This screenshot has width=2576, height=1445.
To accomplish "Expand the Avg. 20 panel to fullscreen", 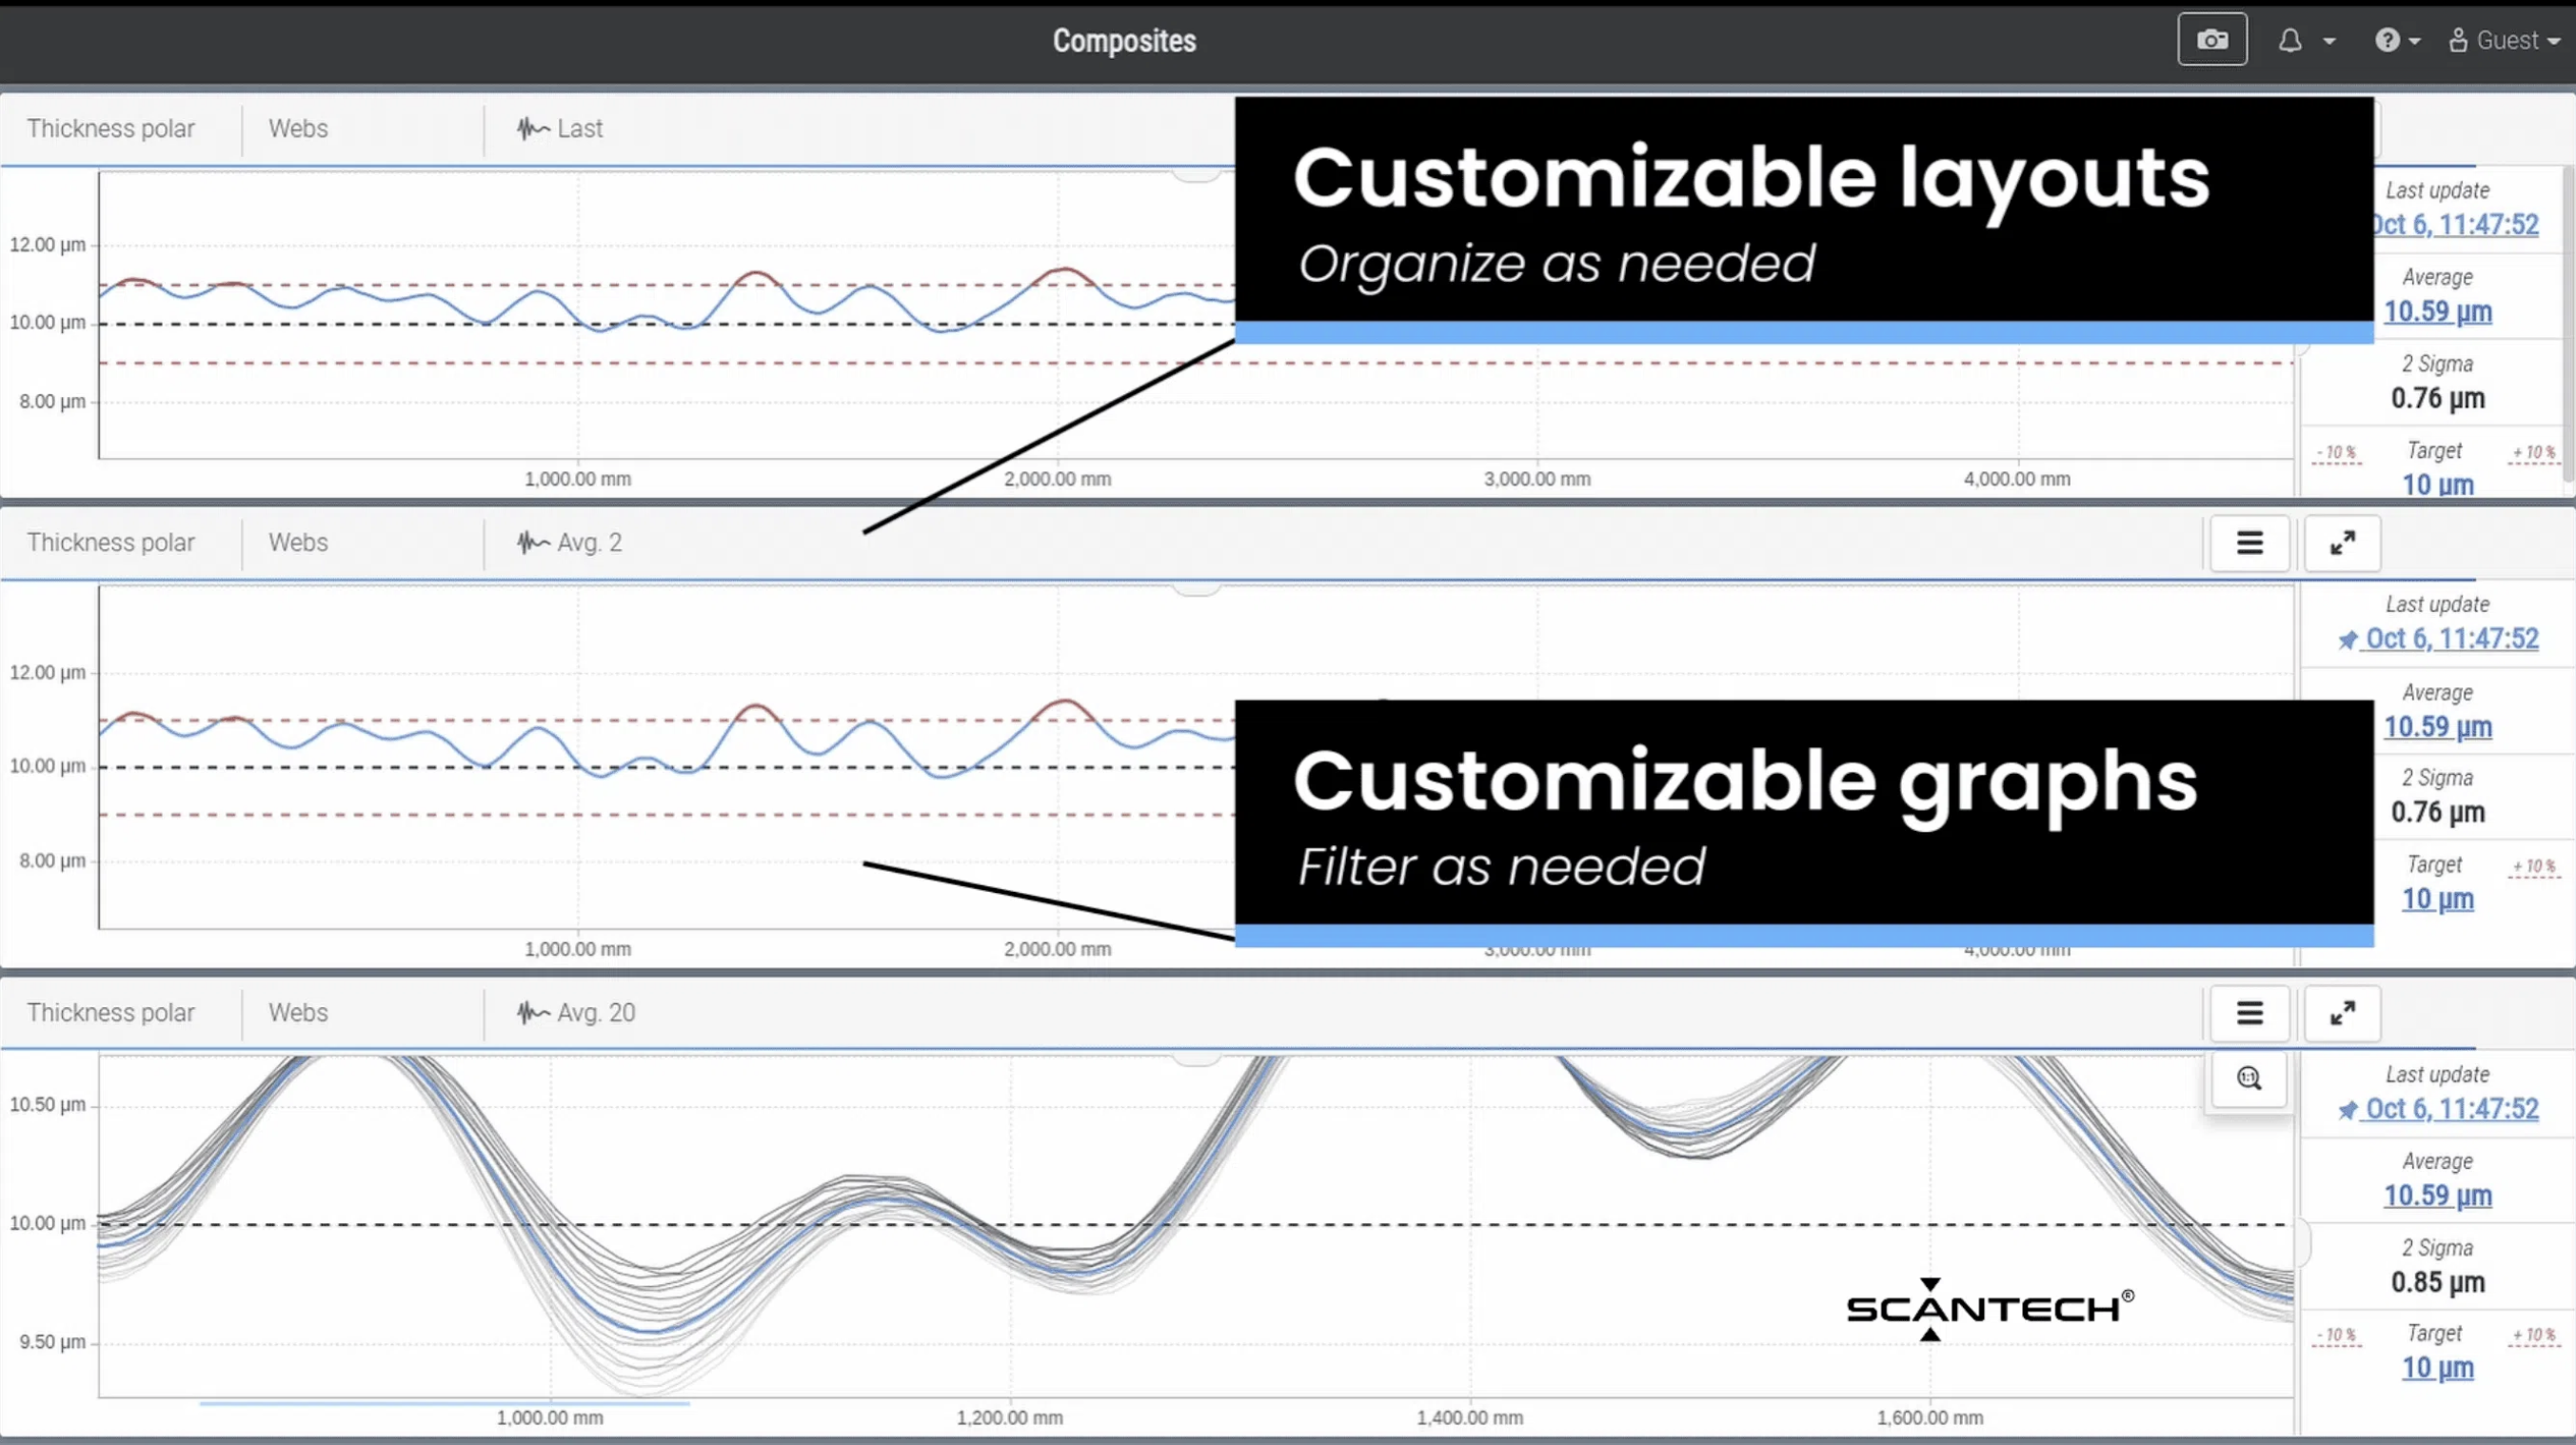I will coord(2342,1013).
